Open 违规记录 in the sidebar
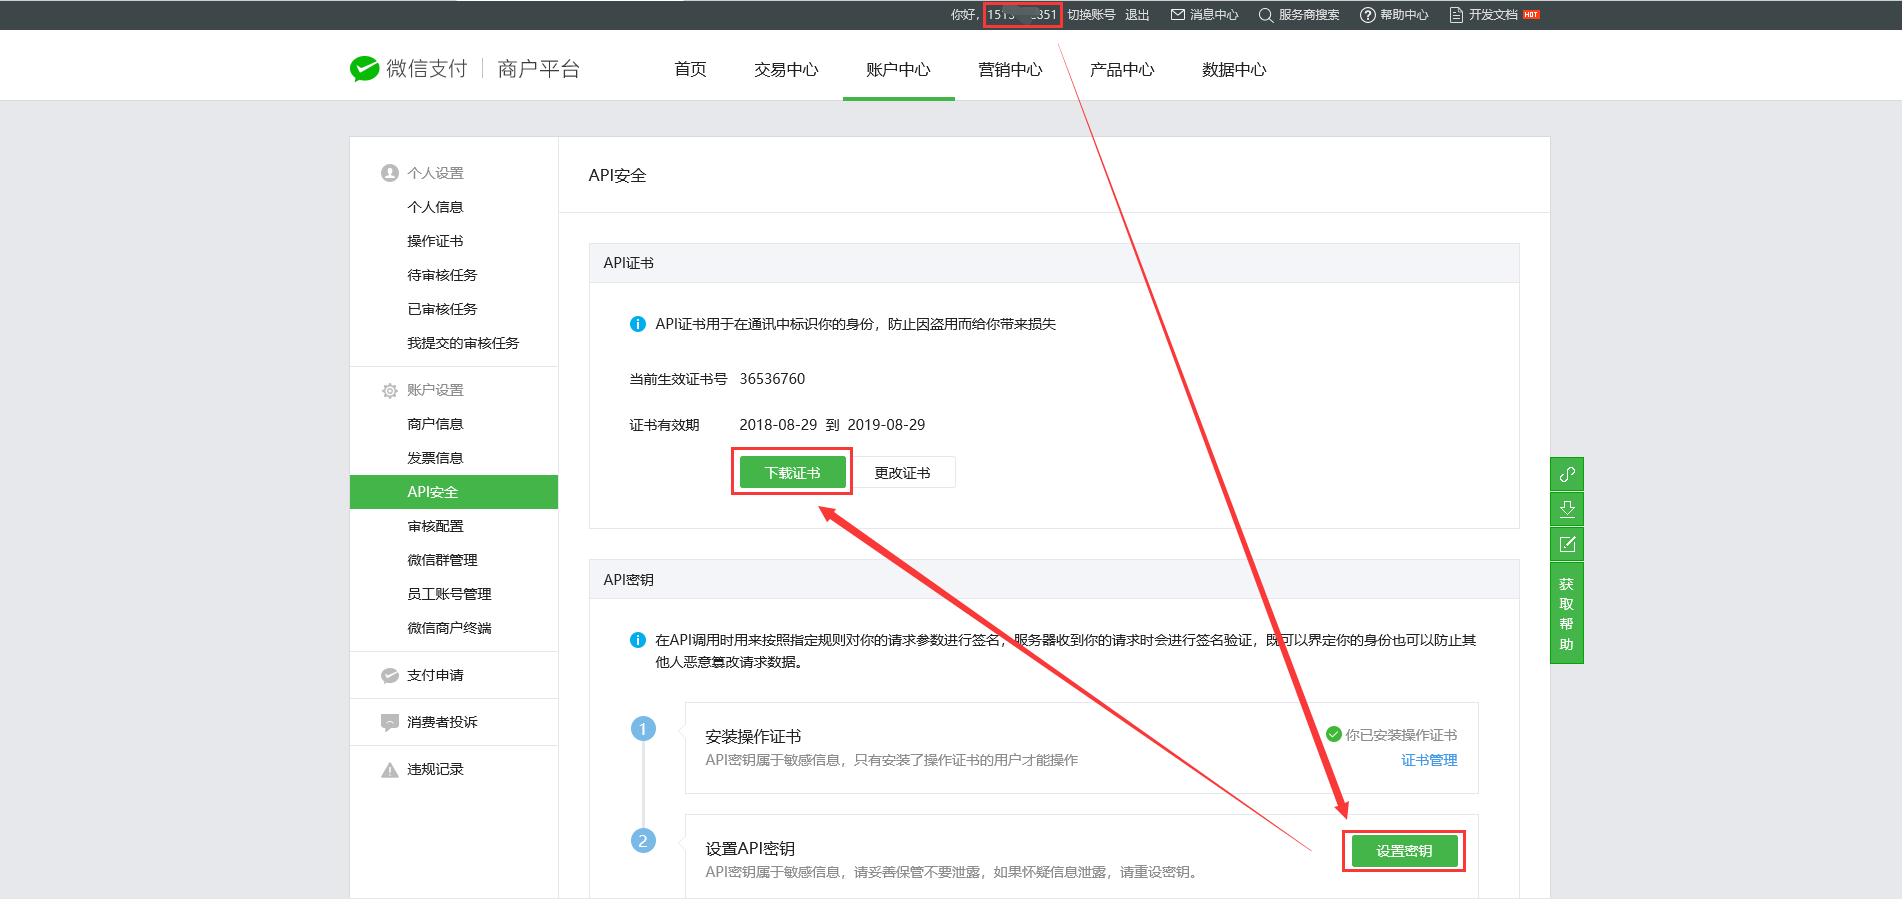Screen dimensions: 1902x899 pos(435,769)
